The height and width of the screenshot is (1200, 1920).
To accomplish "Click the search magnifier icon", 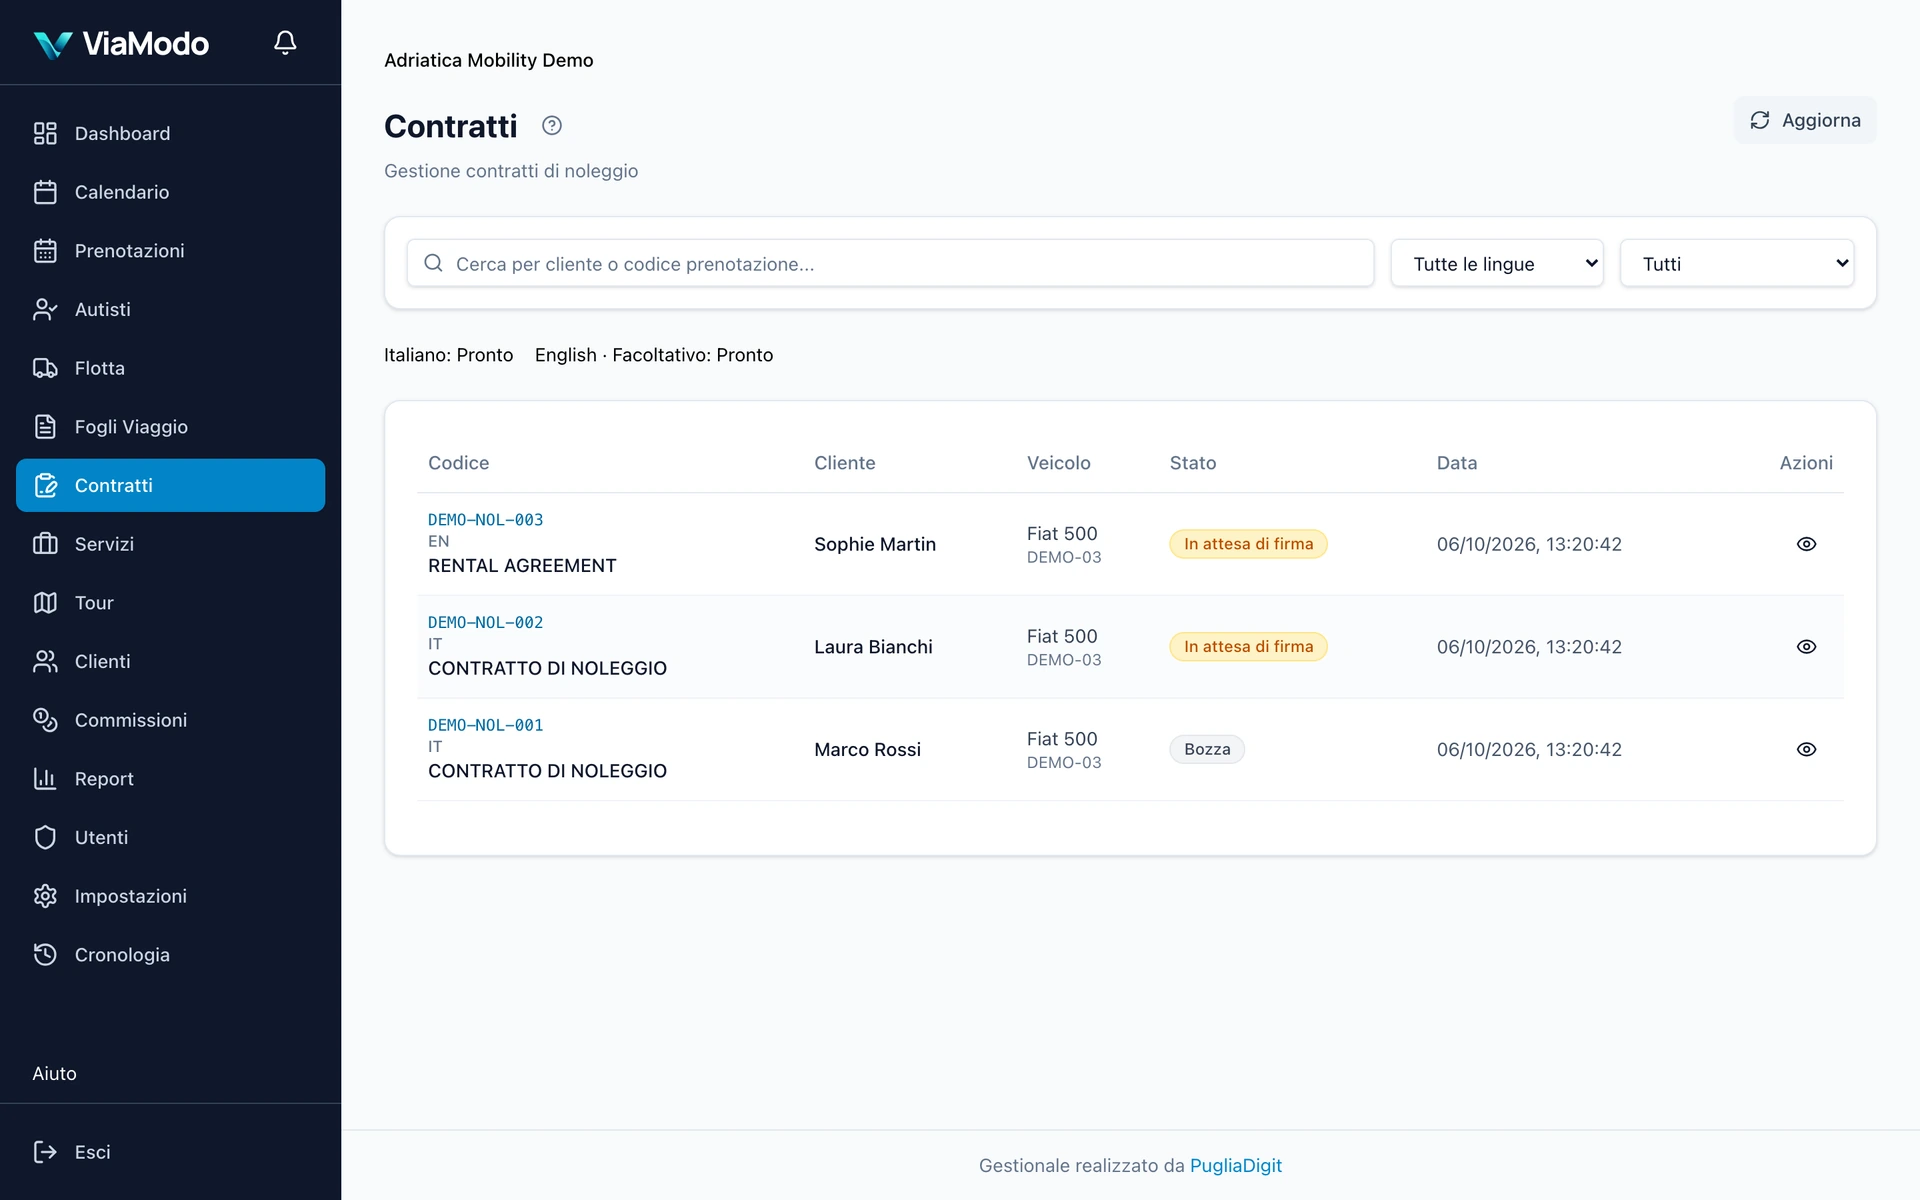I will tap(433, 263).
